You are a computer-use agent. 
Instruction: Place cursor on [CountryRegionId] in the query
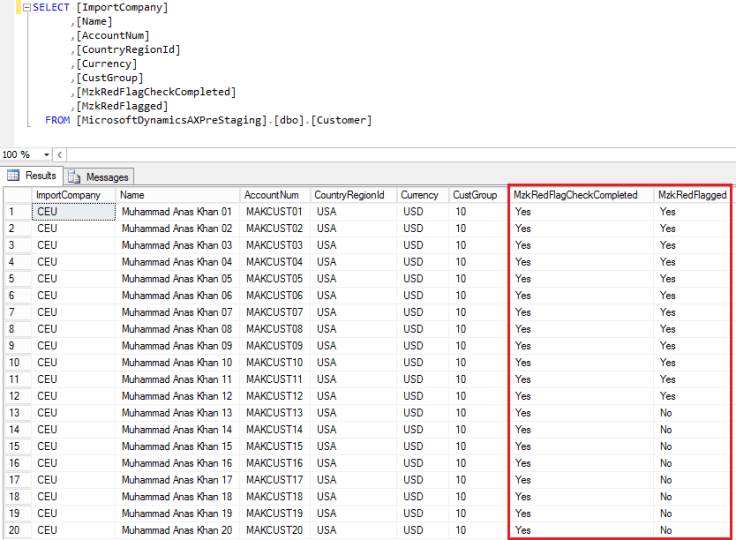coord(130,50)
